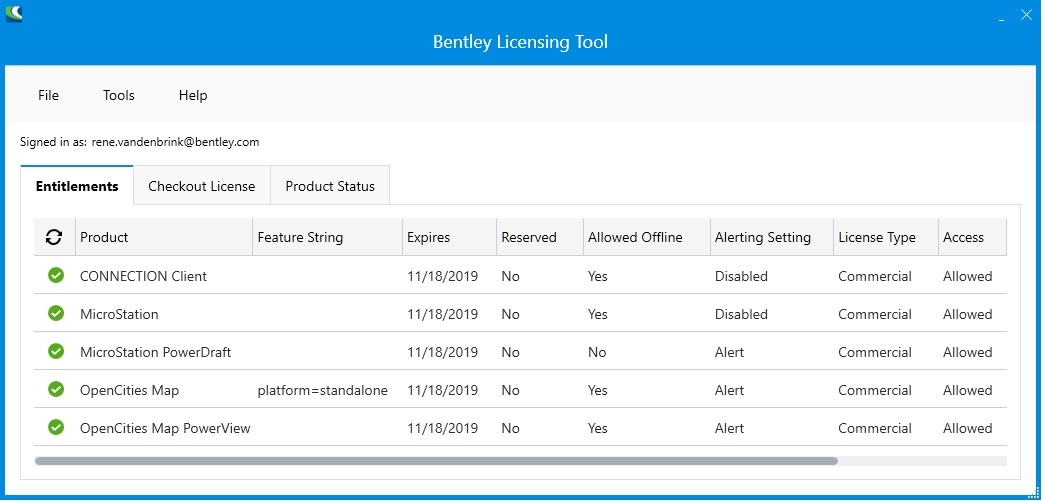
Task: Close the Bentley Licensing Tool window
Action: (1026, 15)
